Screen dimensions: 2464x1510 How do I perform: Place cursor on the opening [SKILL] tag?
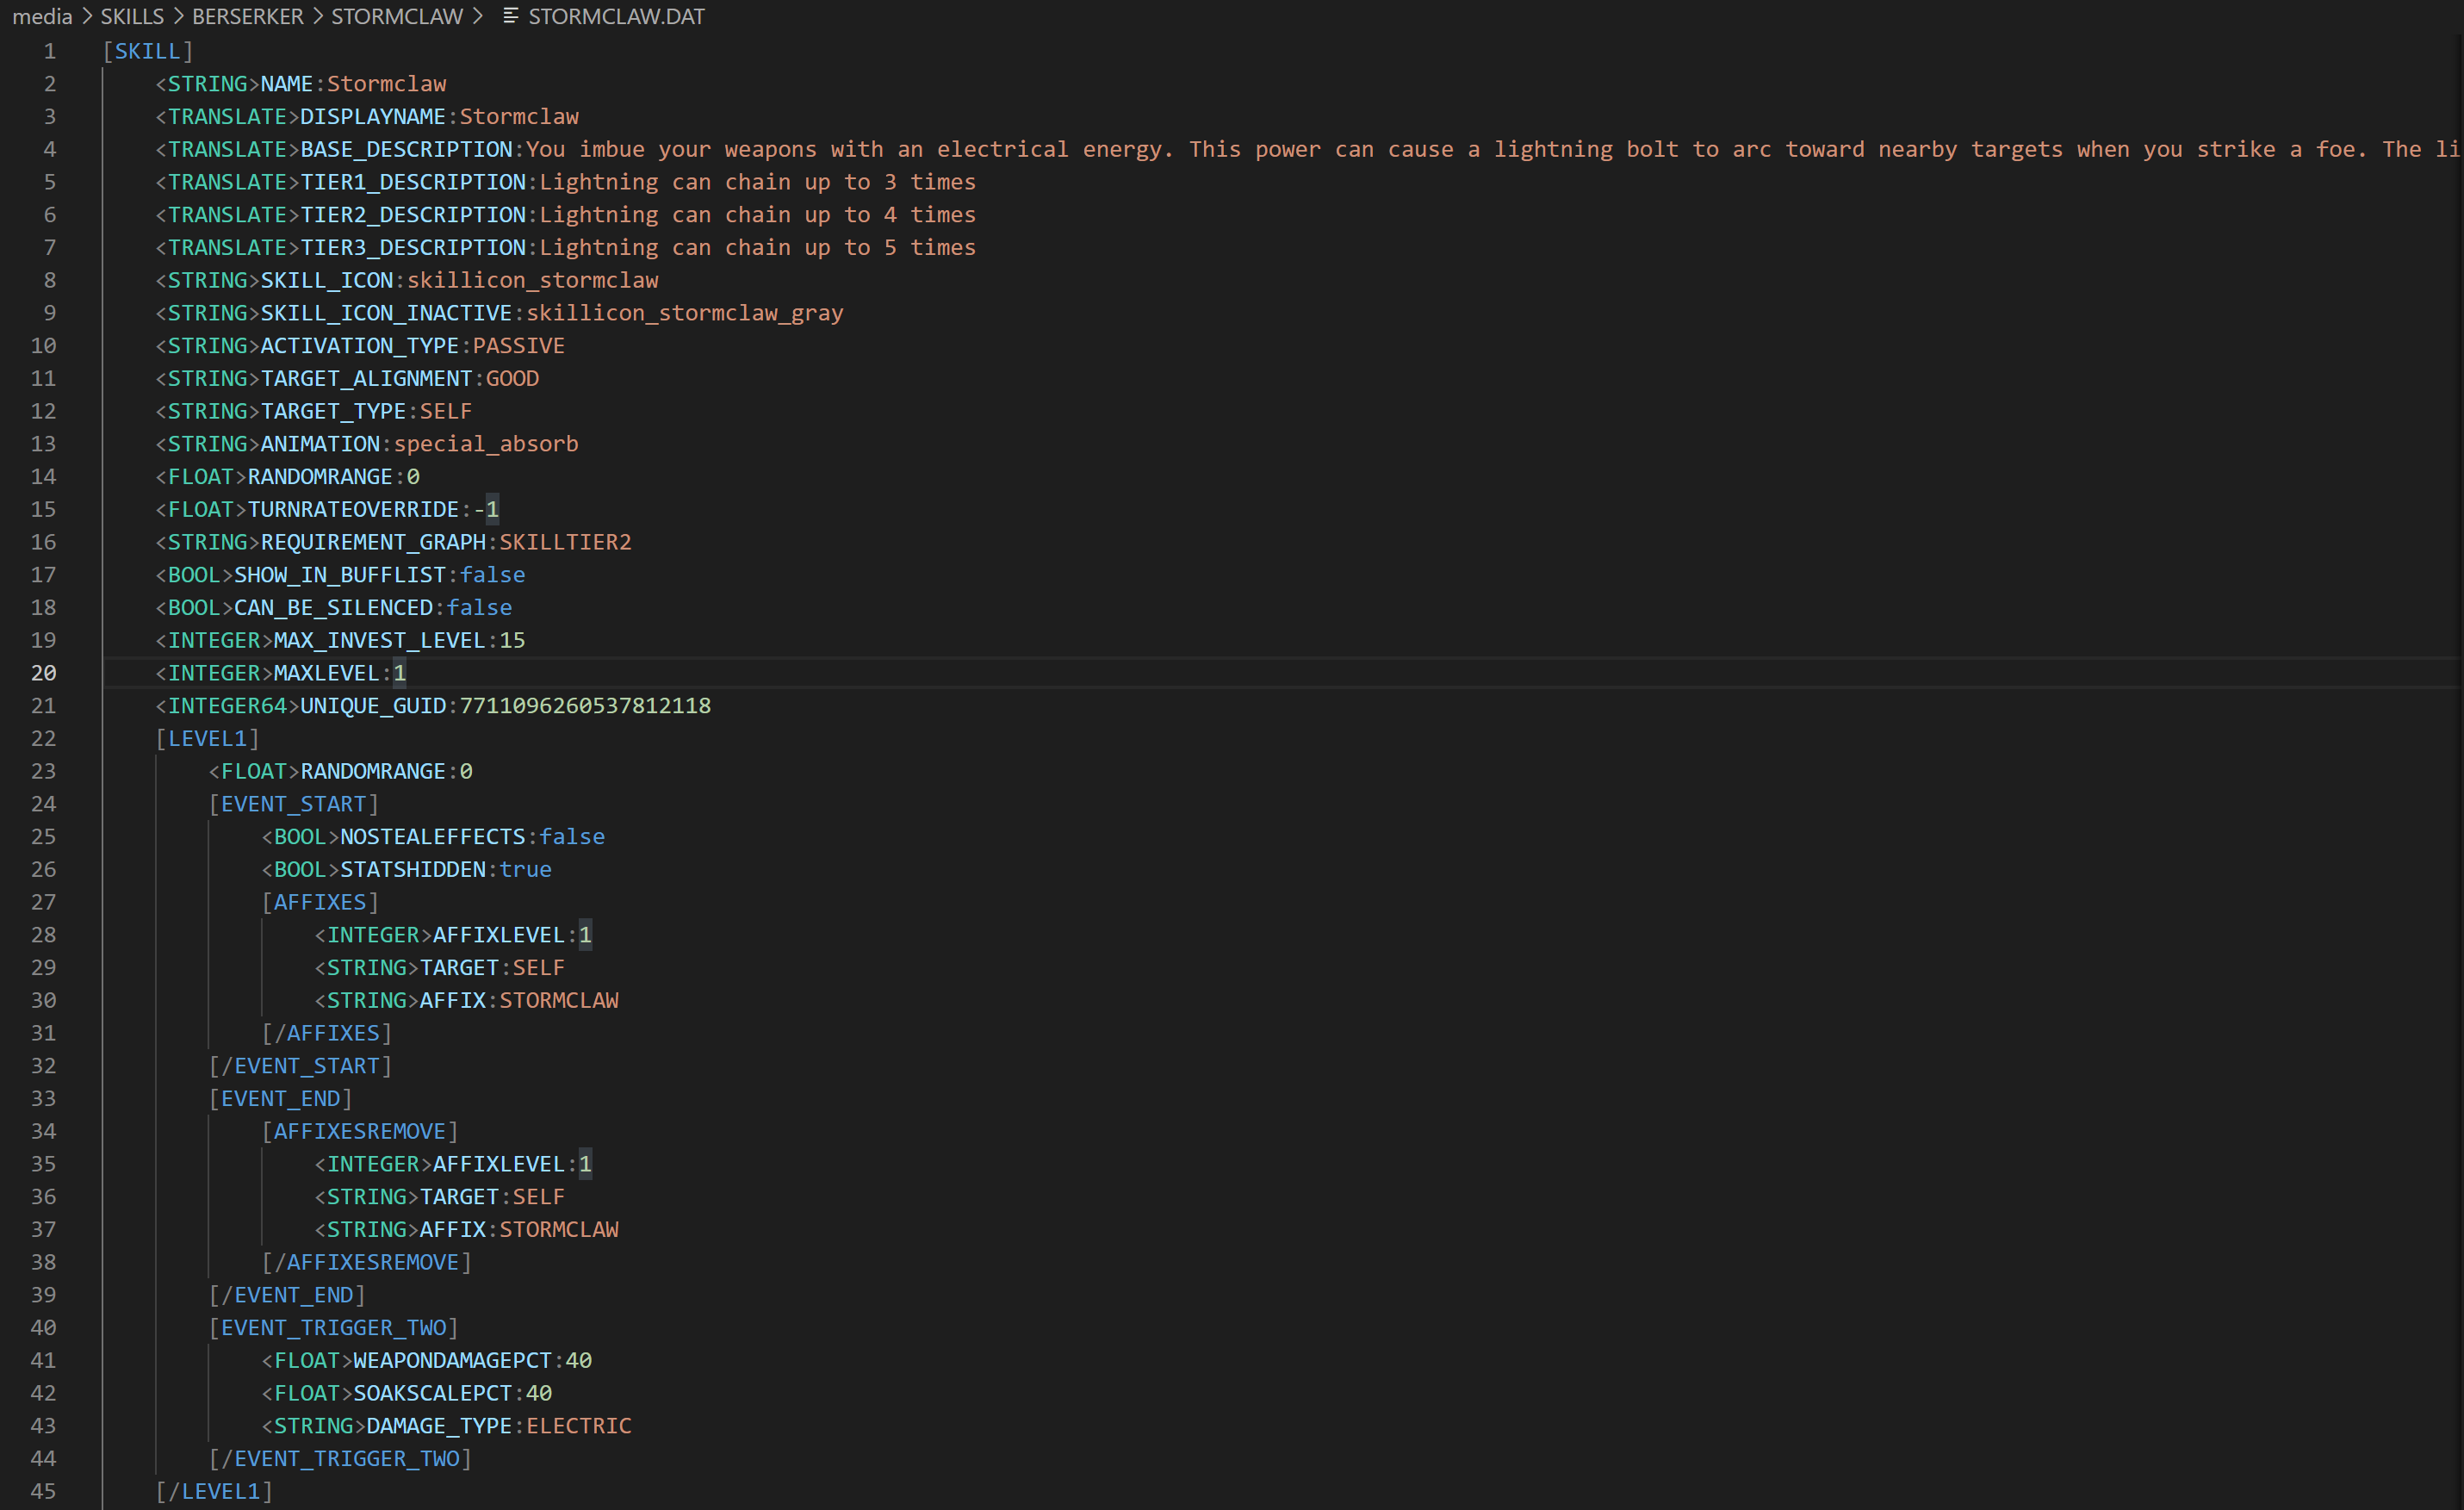click(148, 51)
